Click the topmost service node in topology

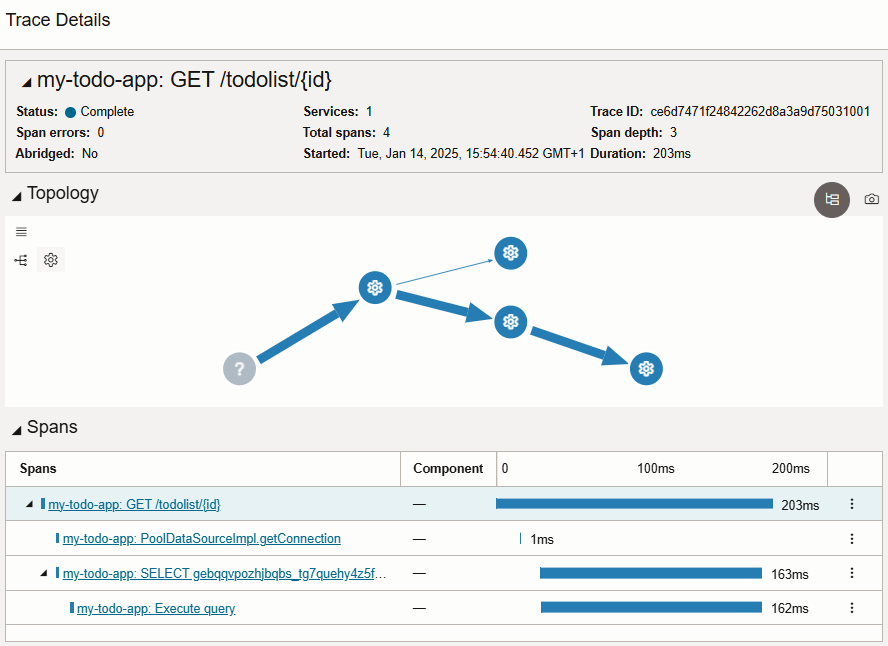coord(511,254)
